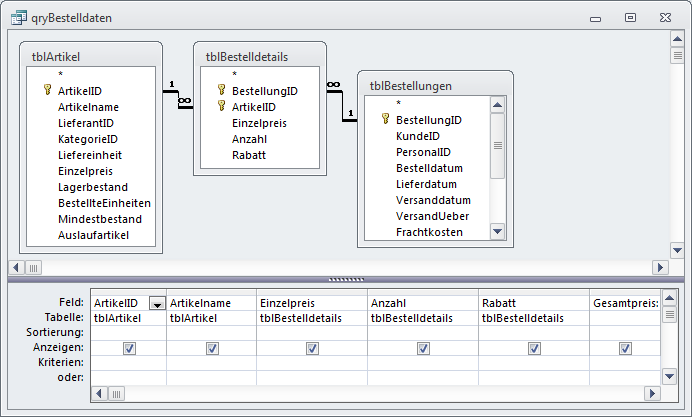Toggle the Anzeigen checkbox under Einzelpreis

[312, 348]
